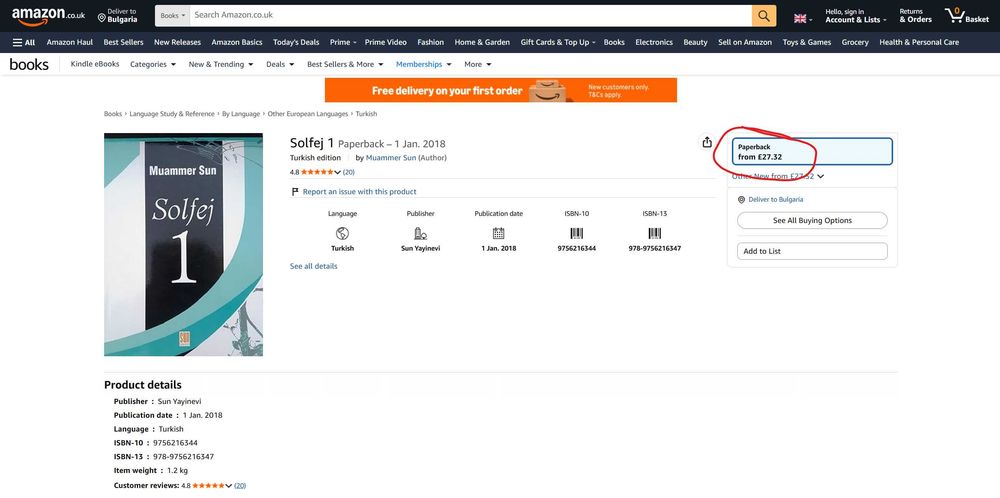Click the ISBN-13 barcode icon
The width and height of the screenshot is (1000, 498).
(654, 233)
